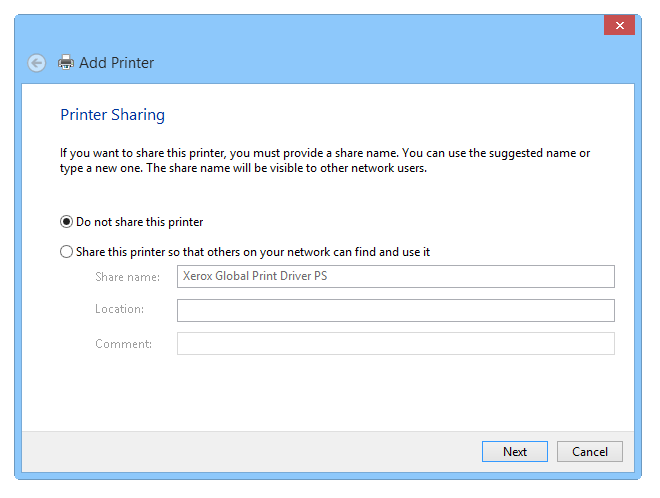
Task: Click the 'Add Printer' title text
Action: [x=116, y=63]
